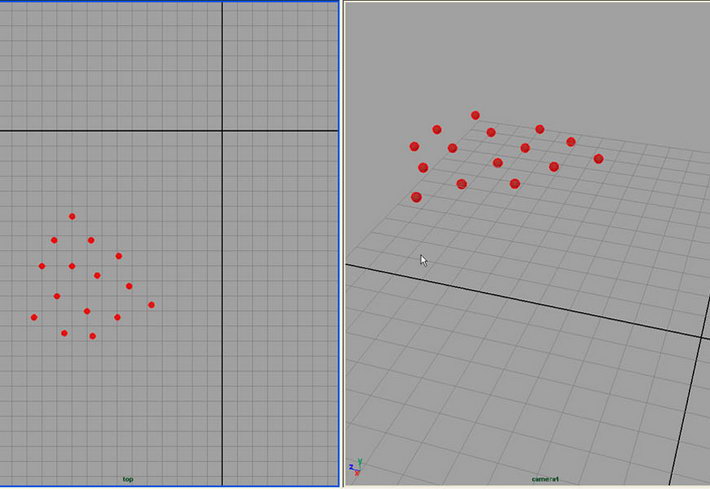This screenshot has width=710, height=489.
Task: Click the XYZ axis indicator icon in camera view
Action: pos(353,467)
